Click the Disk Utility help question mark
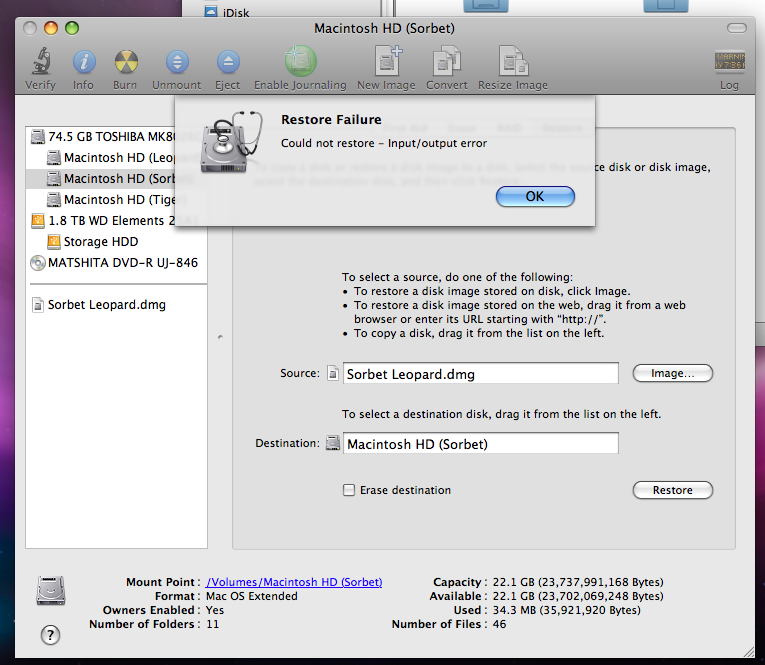765x665 pixels. coord(50,635)
